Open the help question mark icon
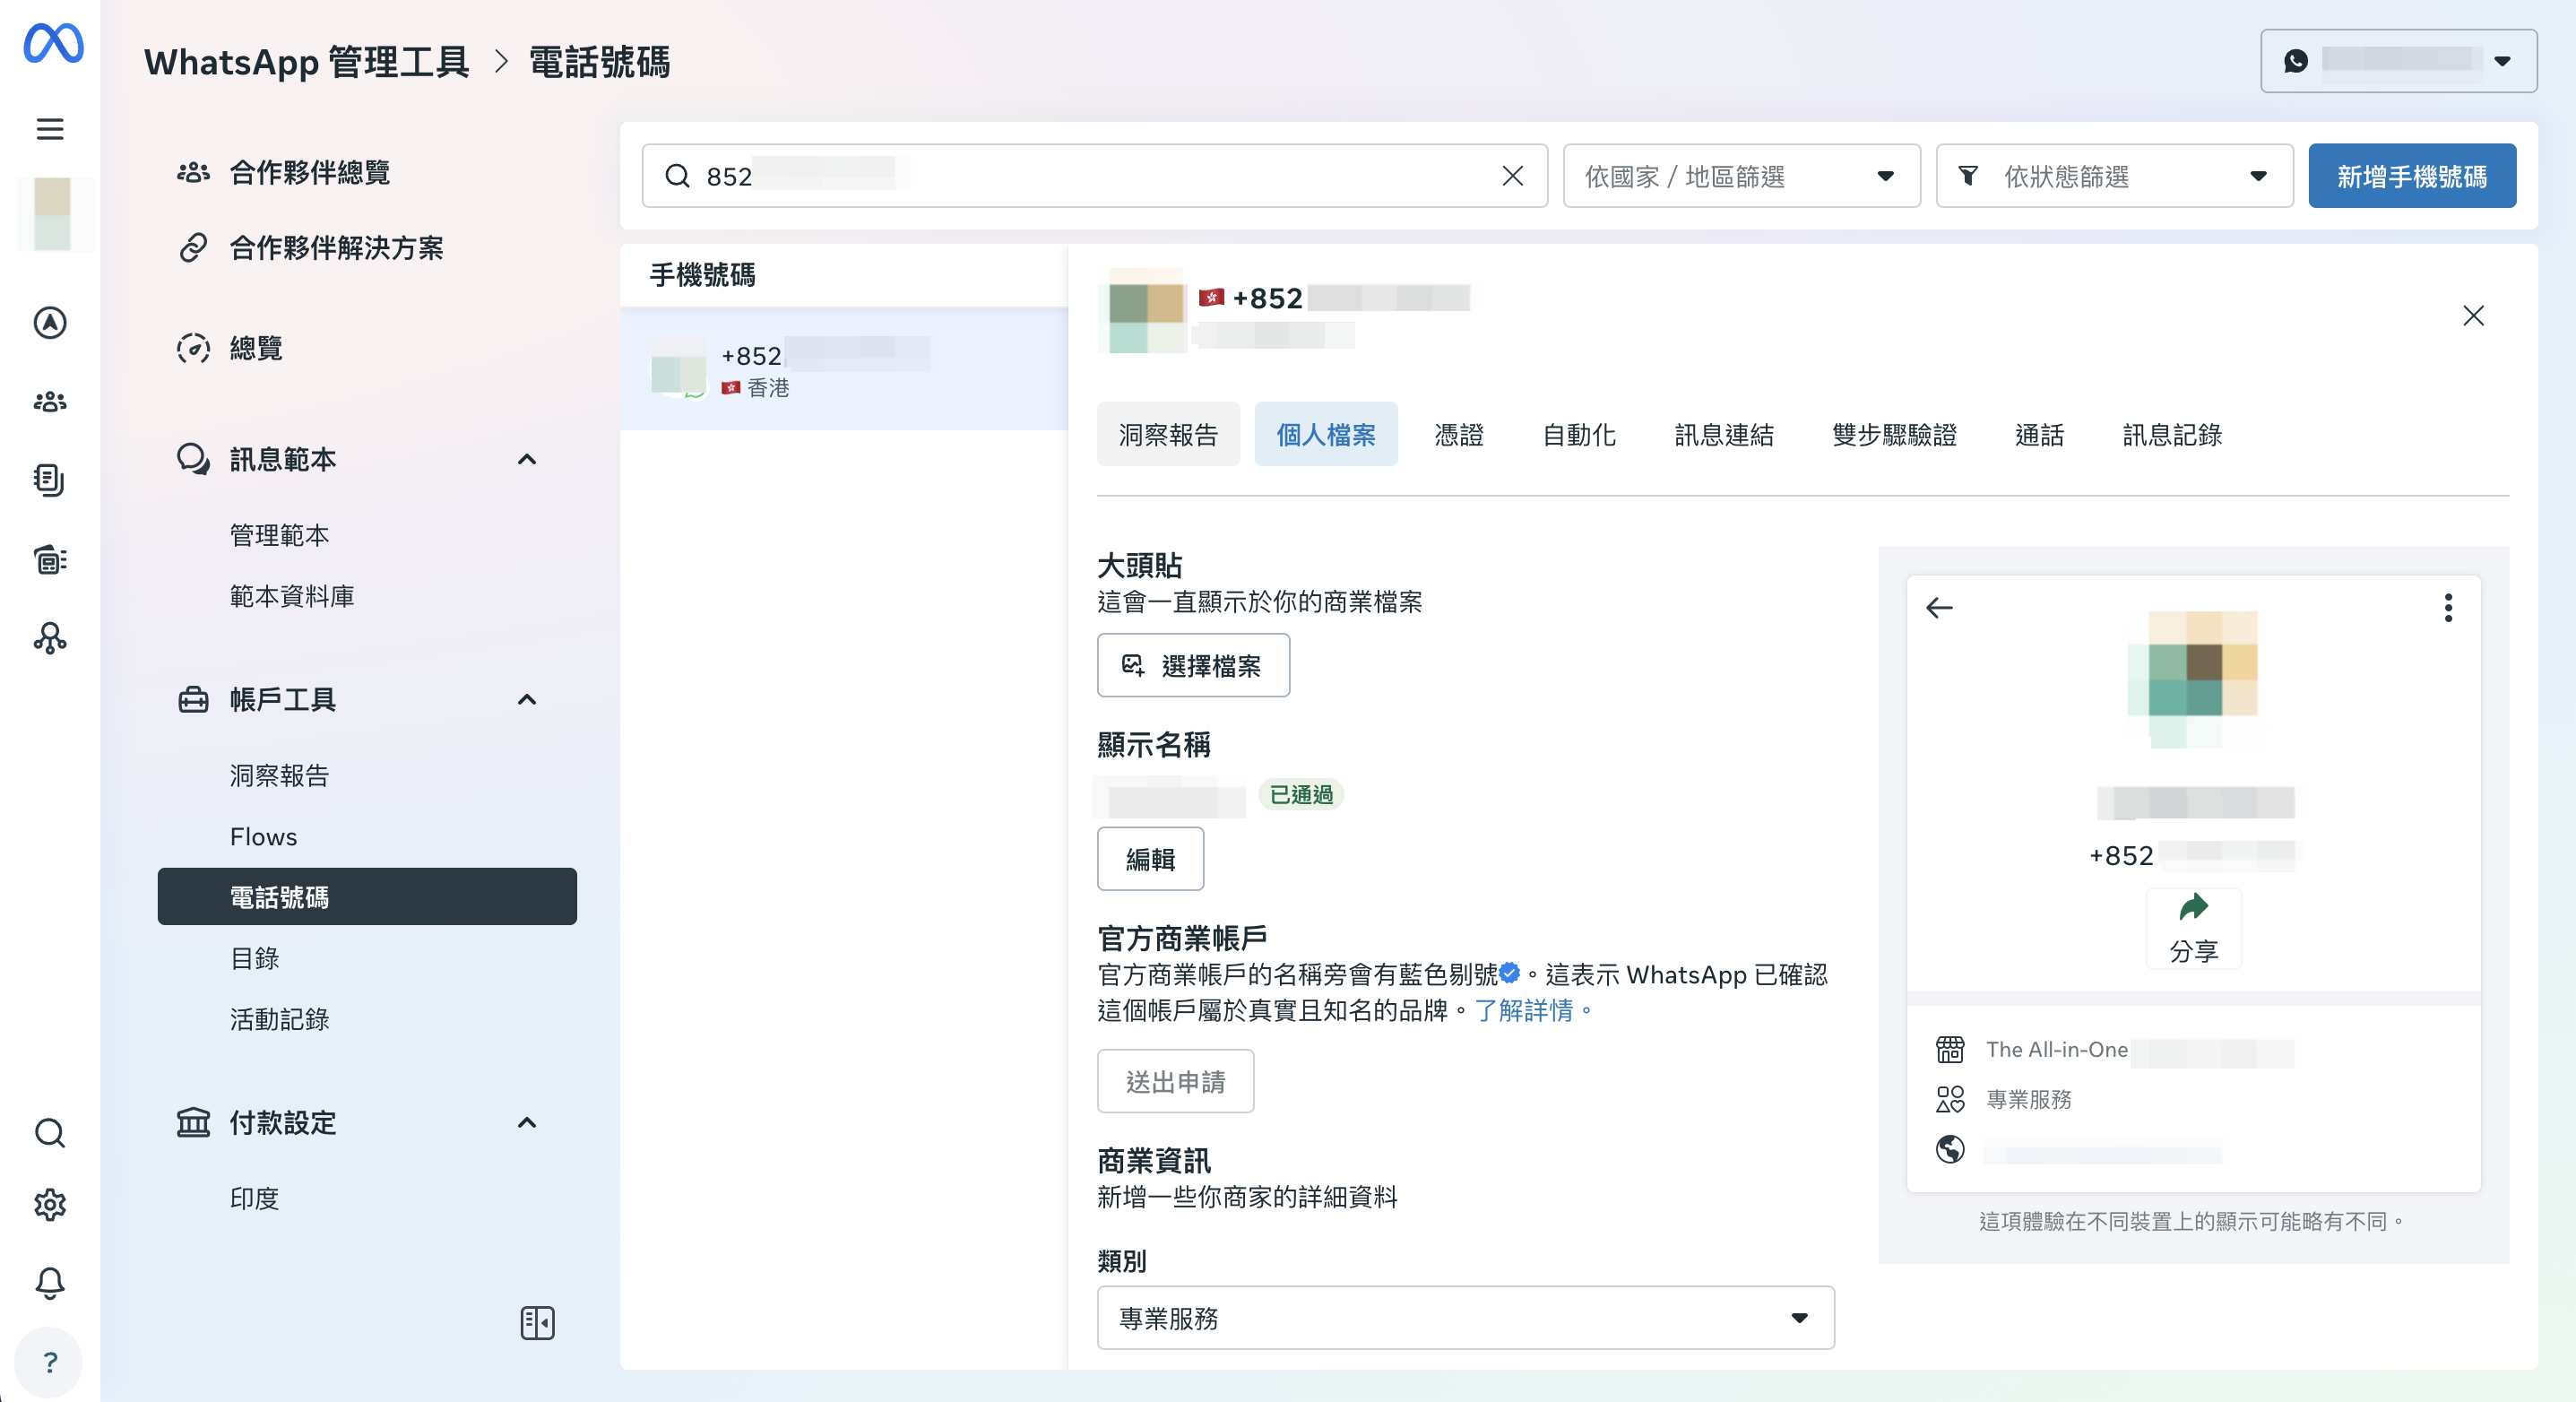 point(50,1361)
